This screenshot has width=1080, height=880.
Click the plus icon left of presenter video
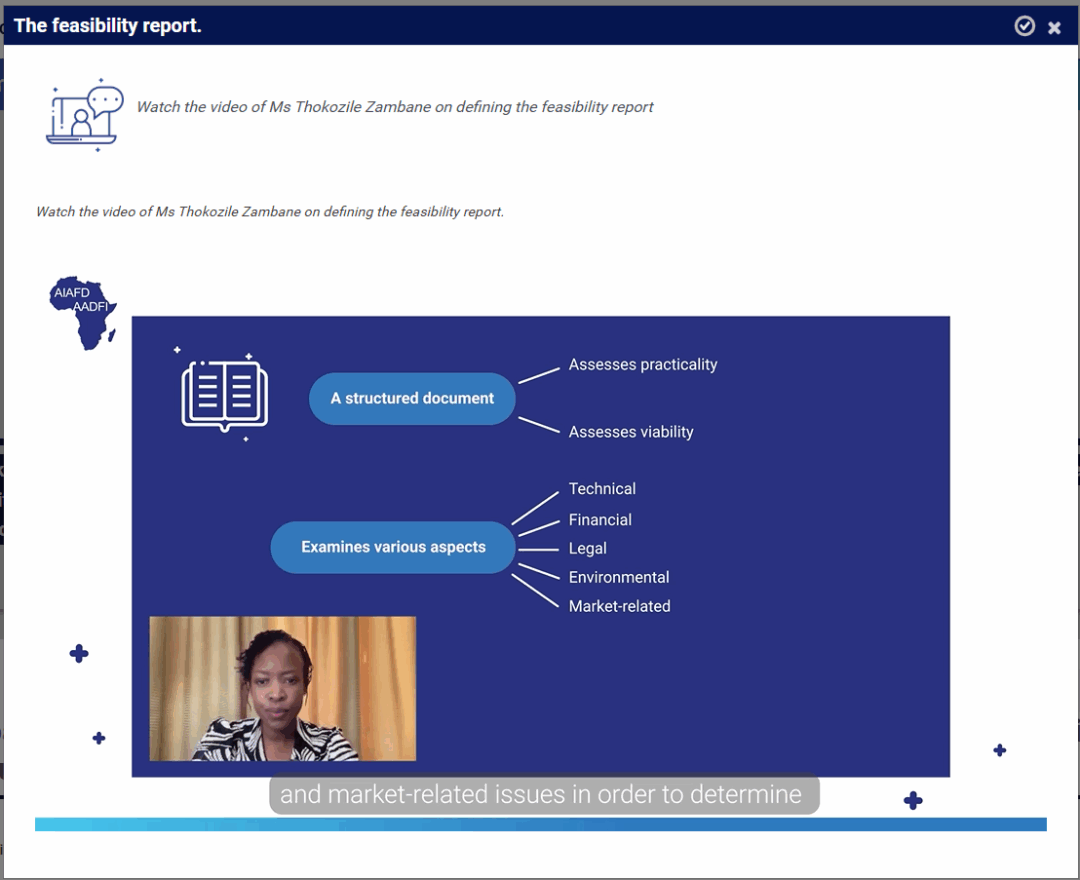coord(79,654)
